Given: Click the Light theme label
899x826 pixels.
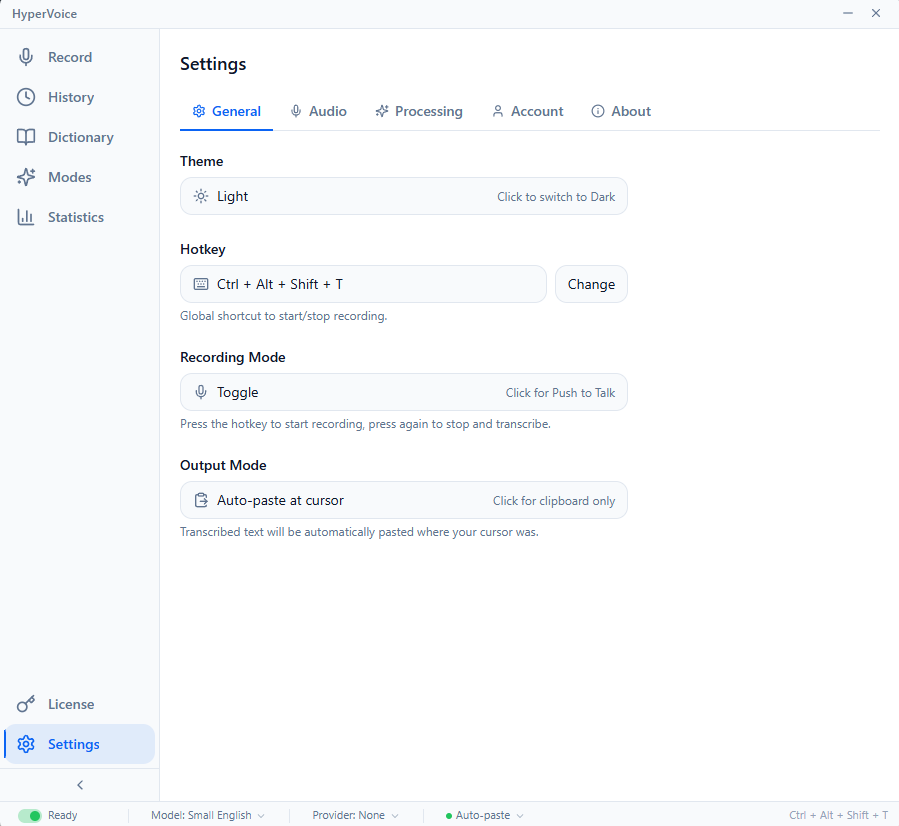Looking at the screenshot, I should [x=232, y=197].
